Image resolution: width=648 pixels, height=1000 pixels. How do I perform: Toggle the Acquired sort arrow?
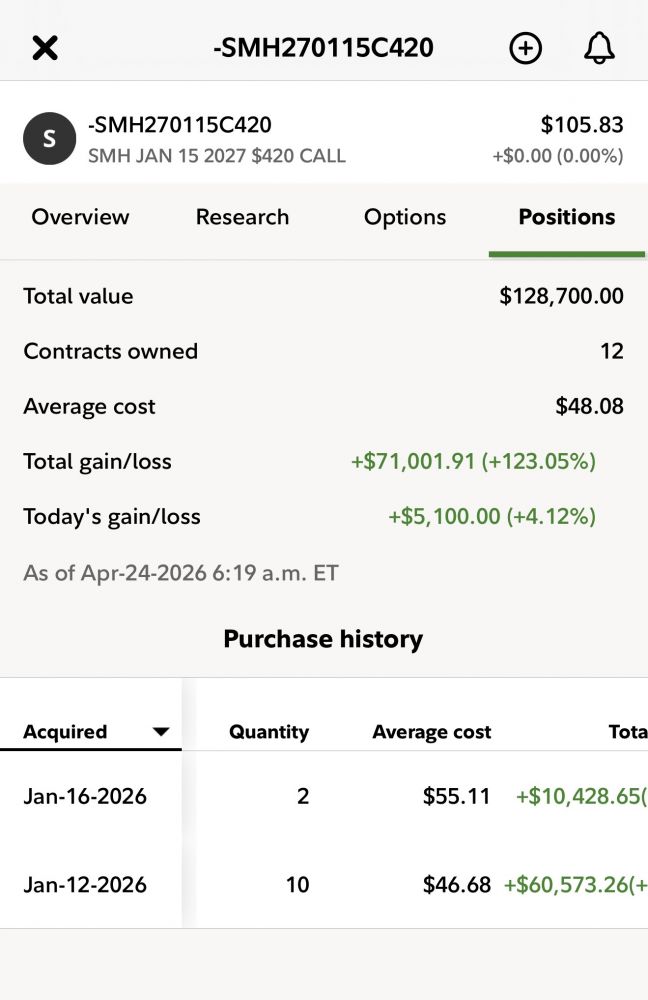tap(160, 732)
